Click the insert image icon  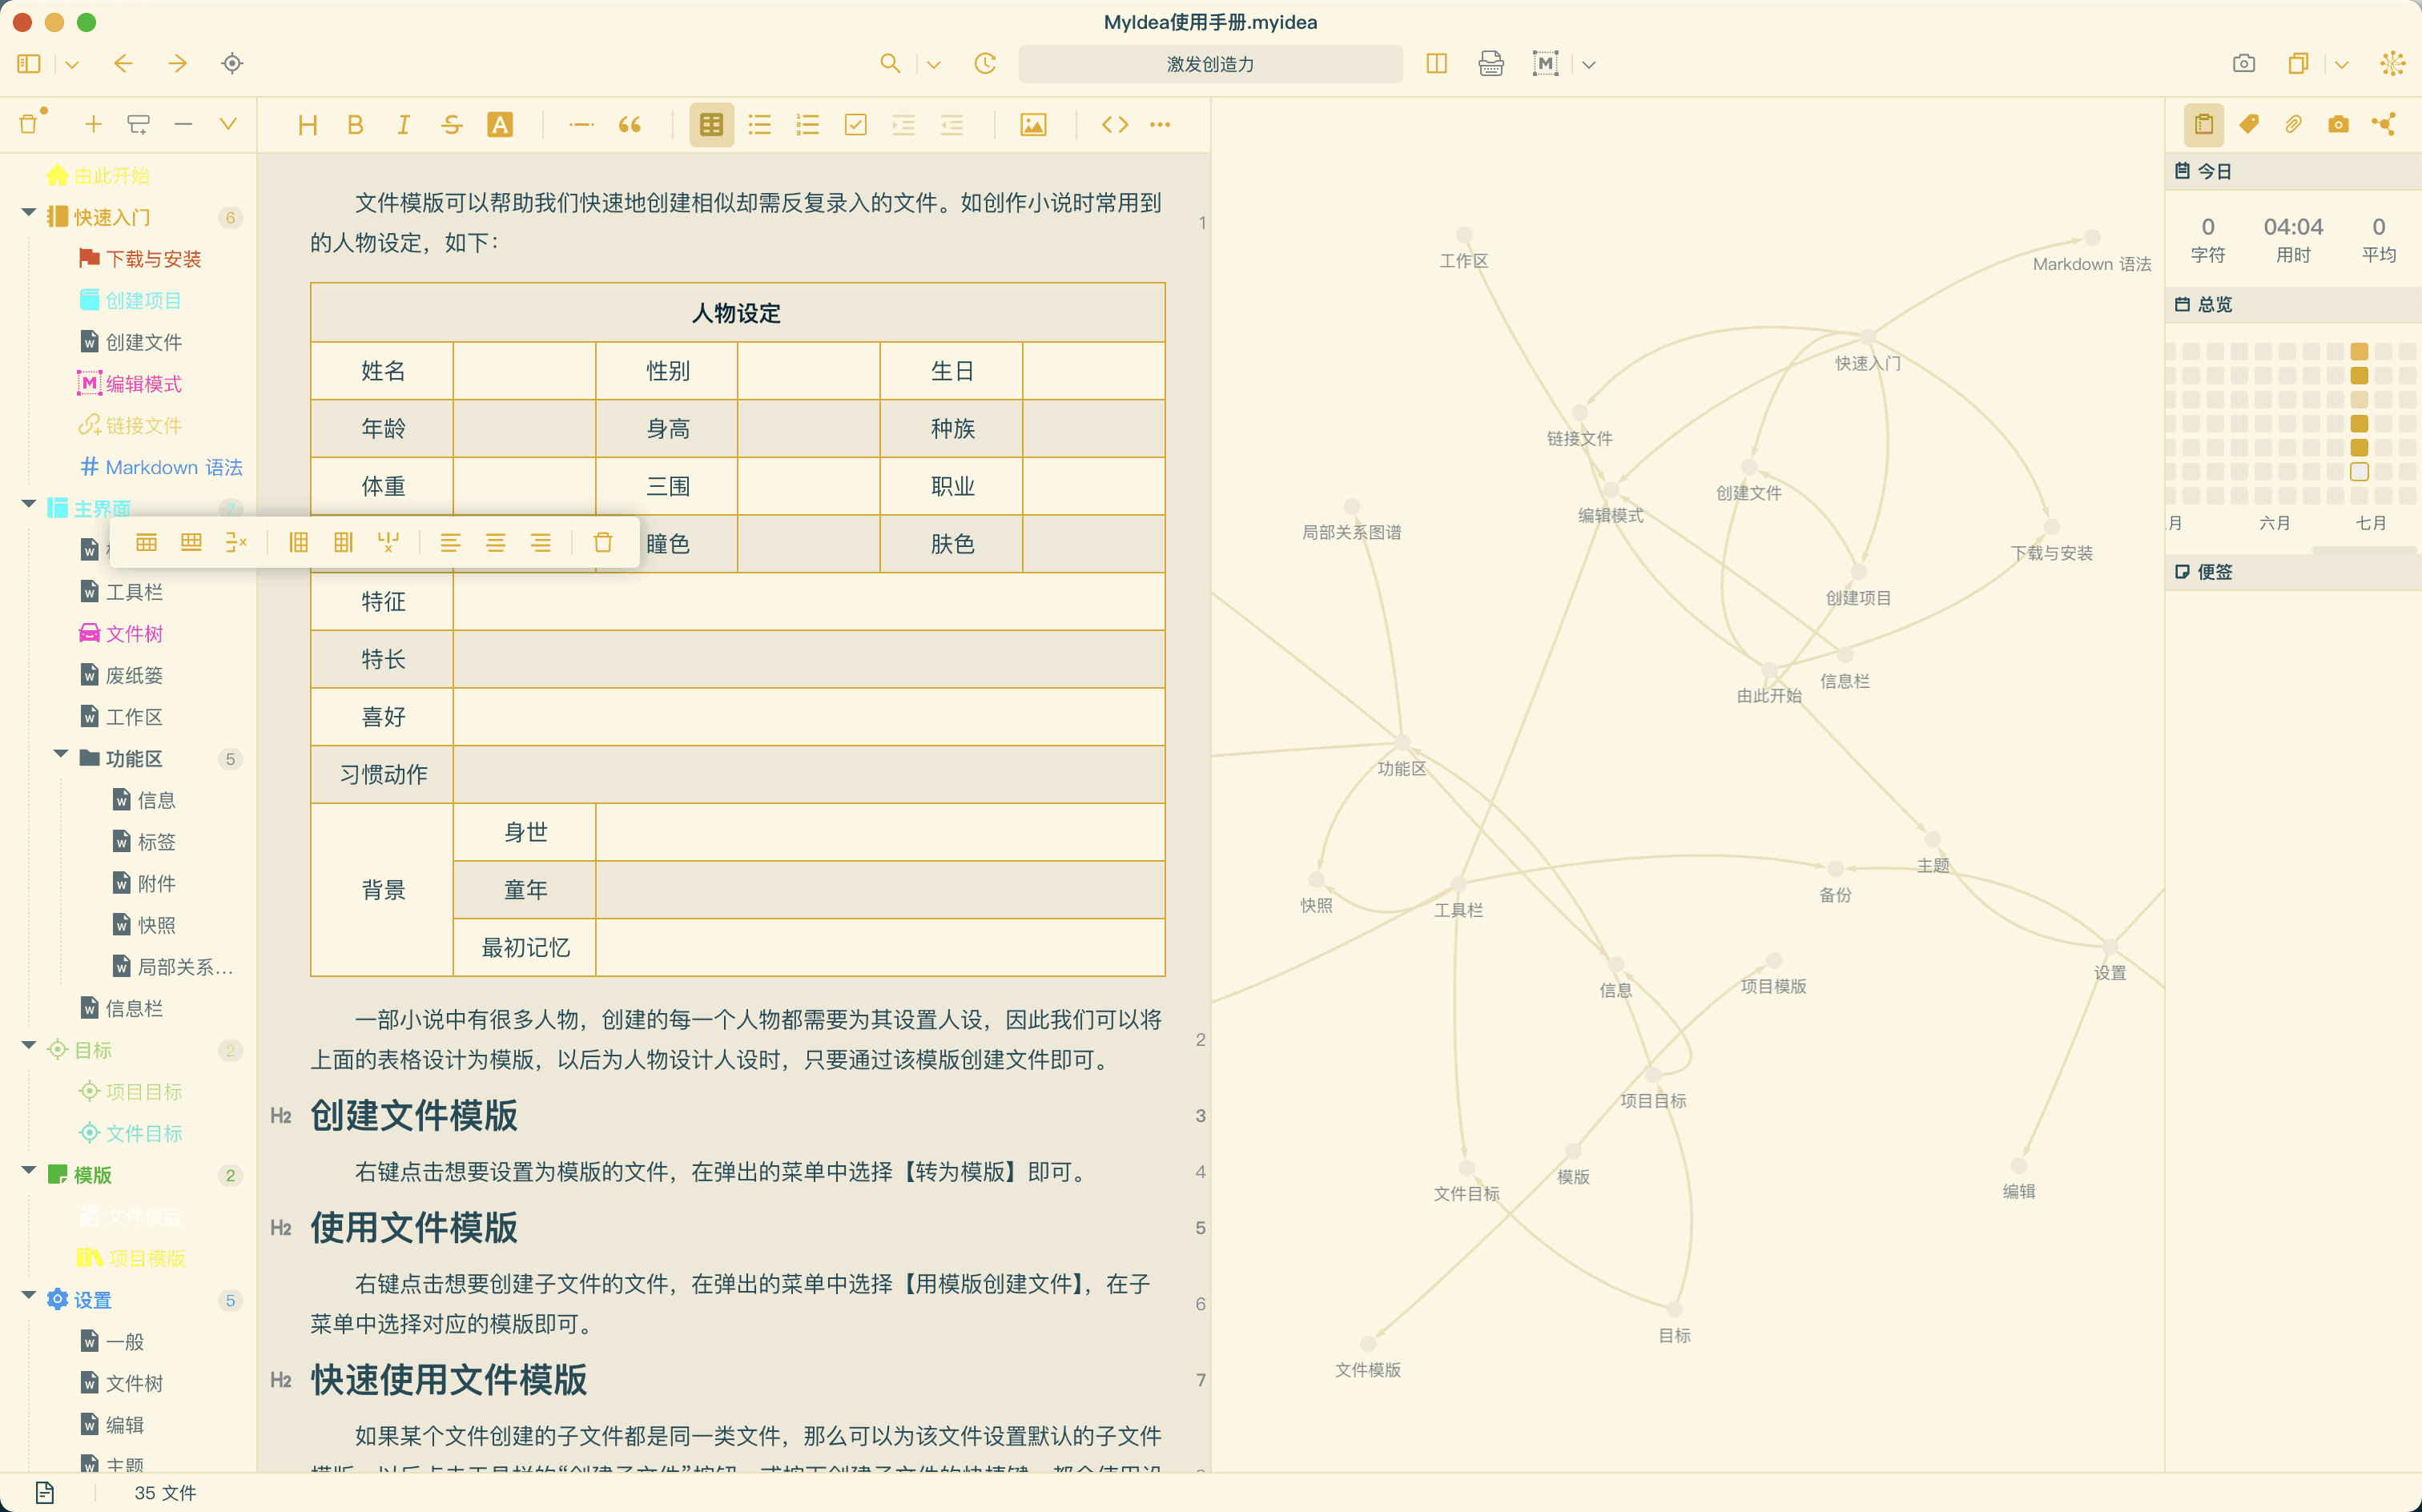(1033, 125)
